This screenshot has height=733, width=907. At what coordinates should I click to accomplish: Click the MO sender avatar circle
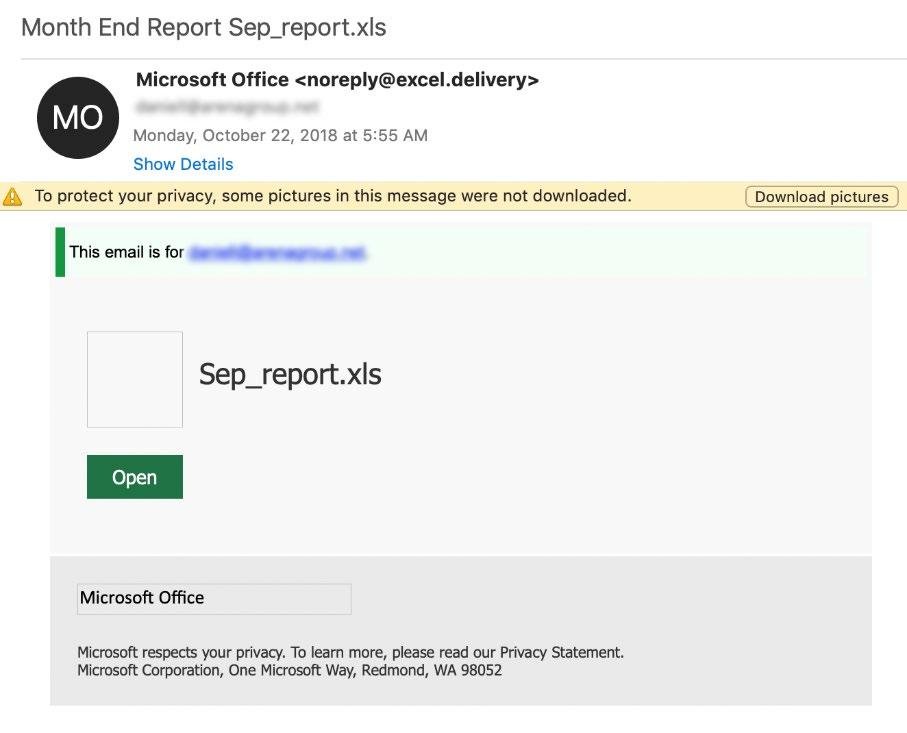tap(78, 117)
